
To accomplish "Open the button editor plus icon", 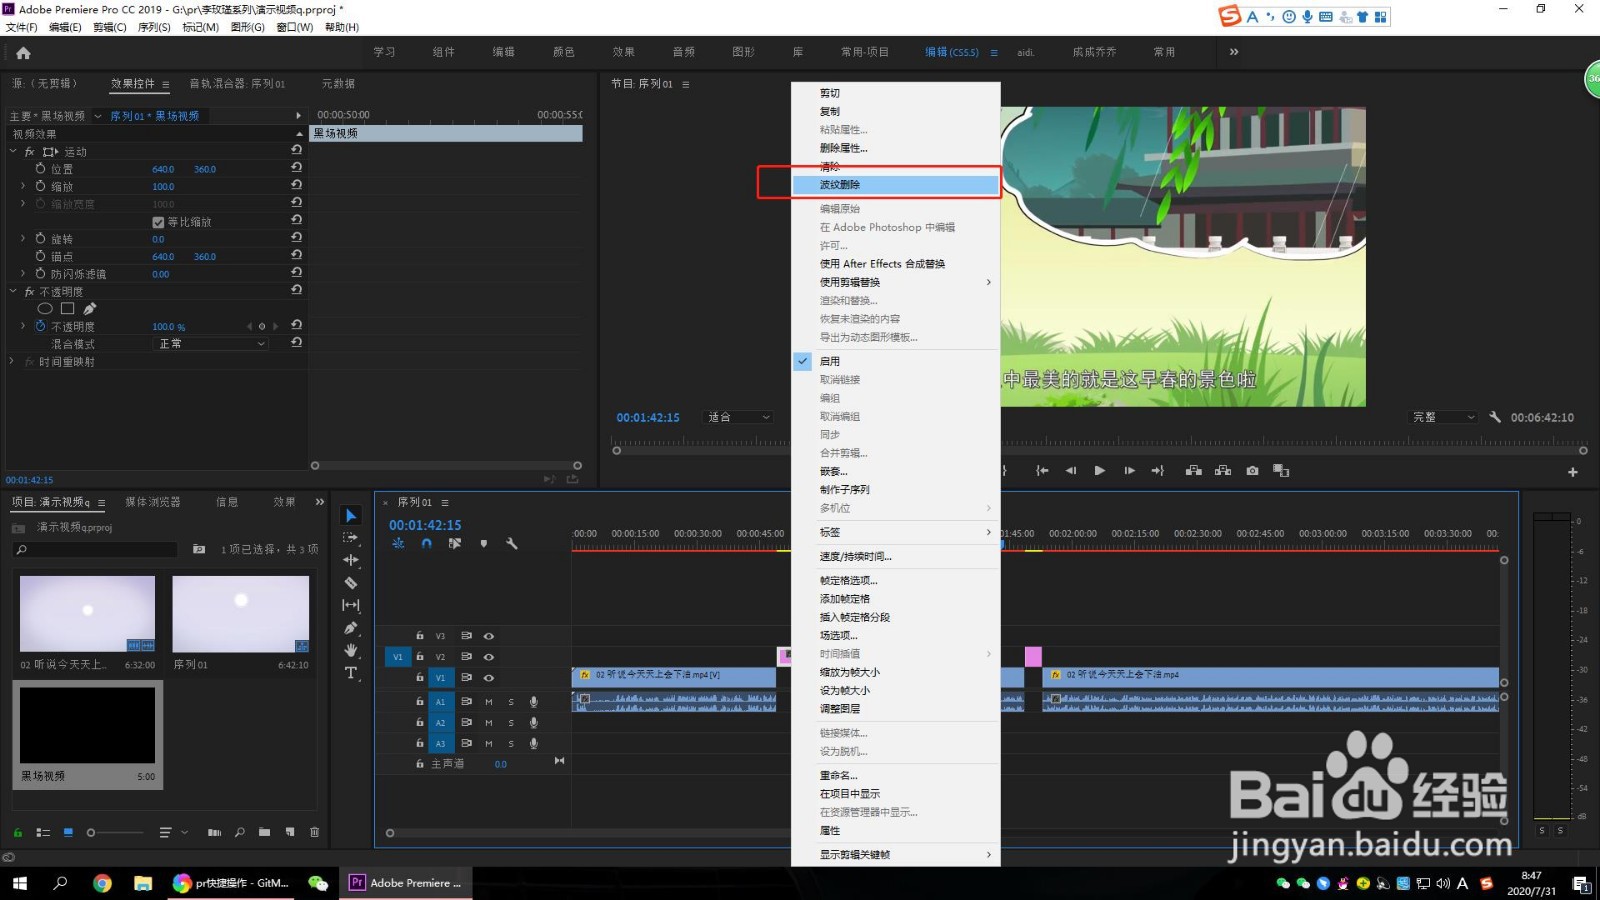I will pos(1573,472).
